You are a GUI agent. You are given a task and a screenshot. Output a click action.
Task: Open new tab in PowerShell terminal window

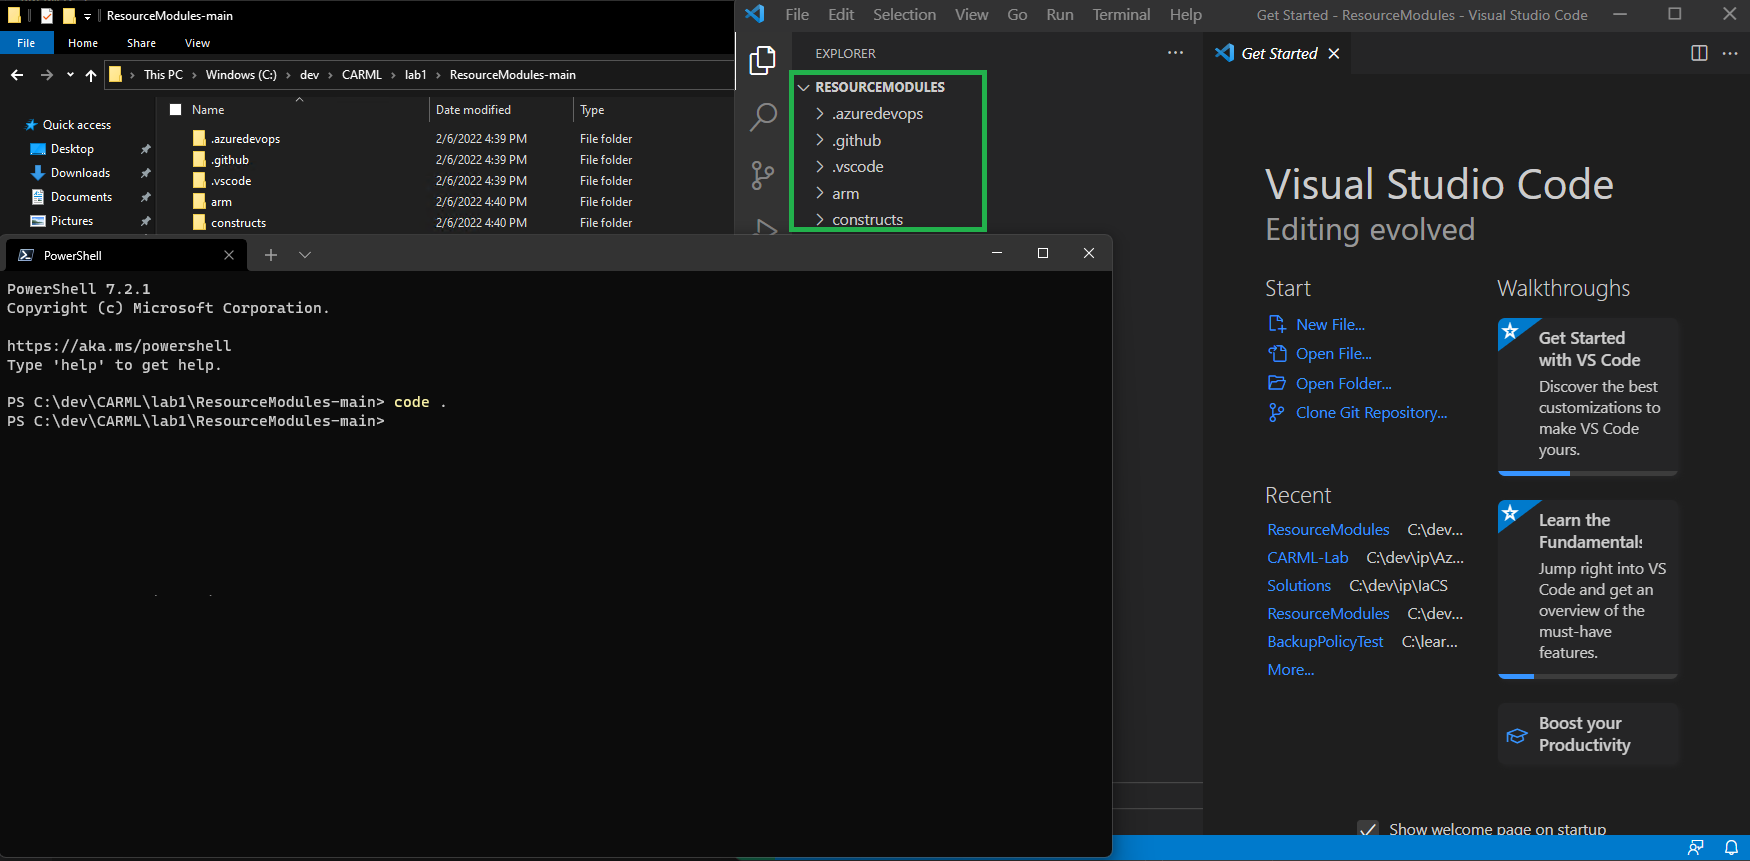270,255
